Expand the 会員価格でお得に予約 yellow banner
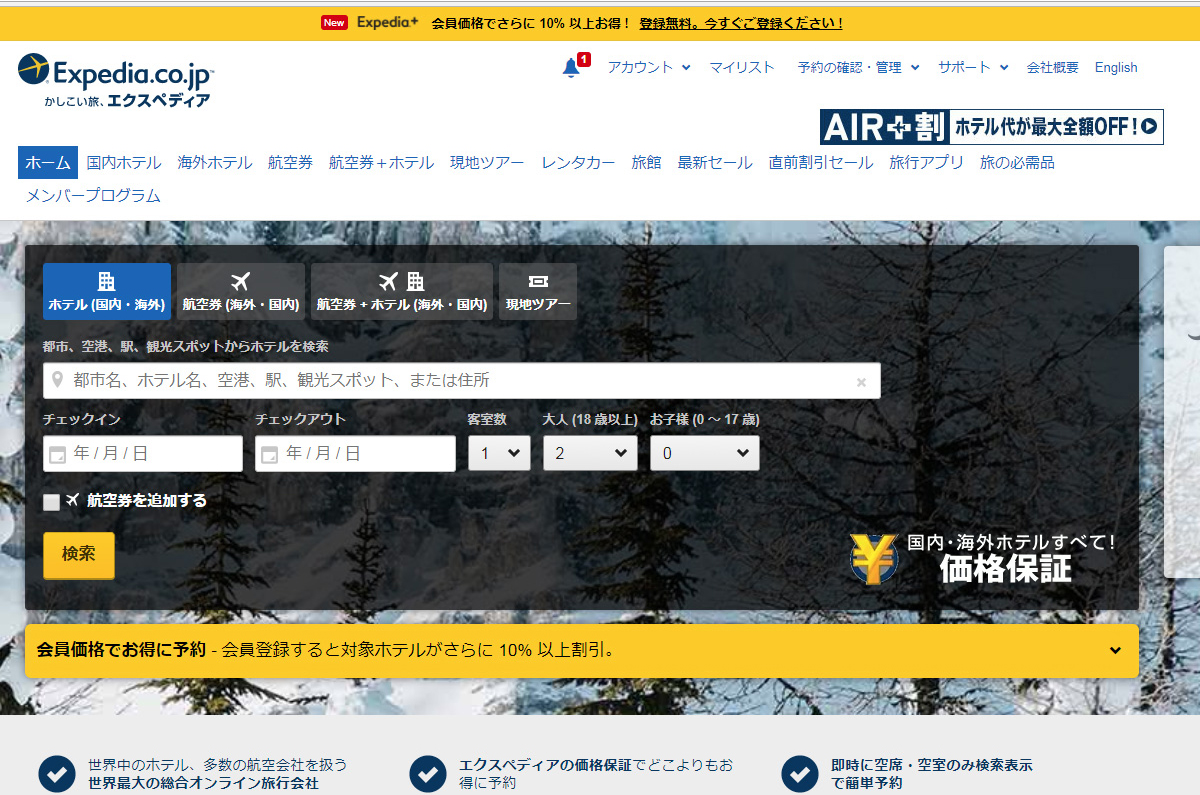This screenshot has height=795, width=1200. click(x=1115, y=651)
